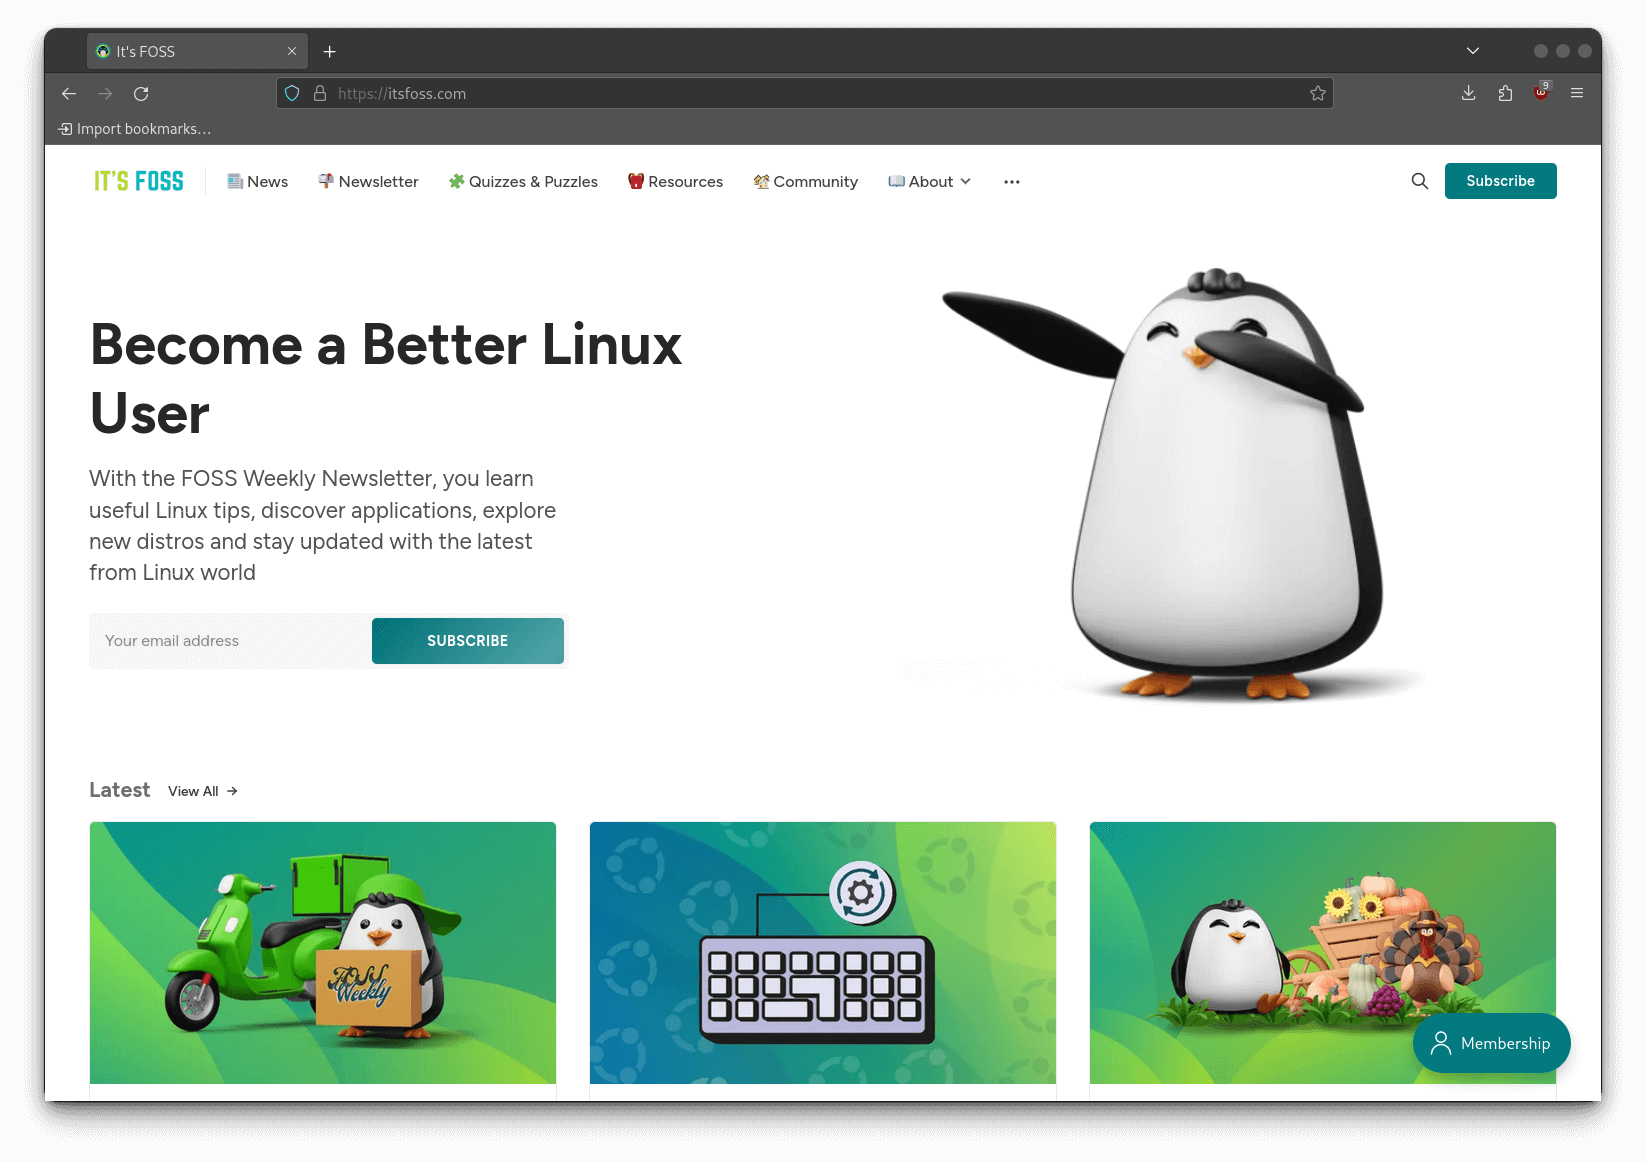The height and width of the screenshot is (1162, 1646).
Task: Open the Quizzes & Puzzles section
Action: click(x=523, y=181)
